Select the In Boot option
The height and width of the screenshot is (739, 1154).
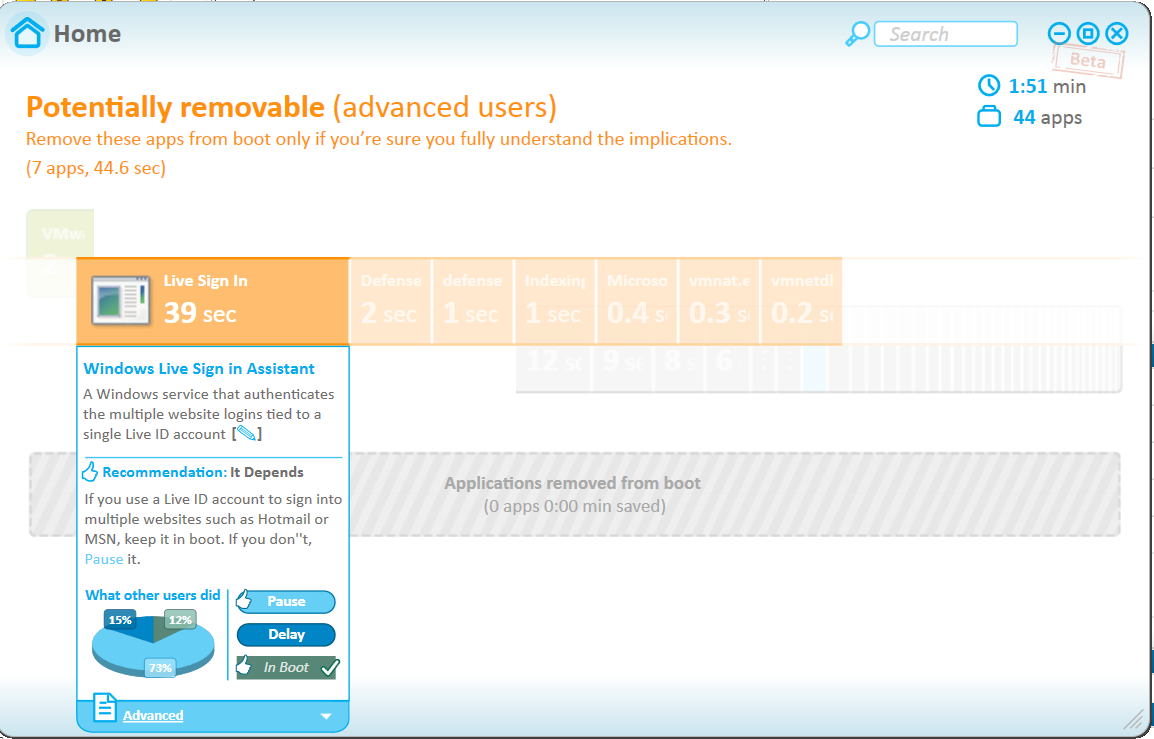(x=286, y=667)
